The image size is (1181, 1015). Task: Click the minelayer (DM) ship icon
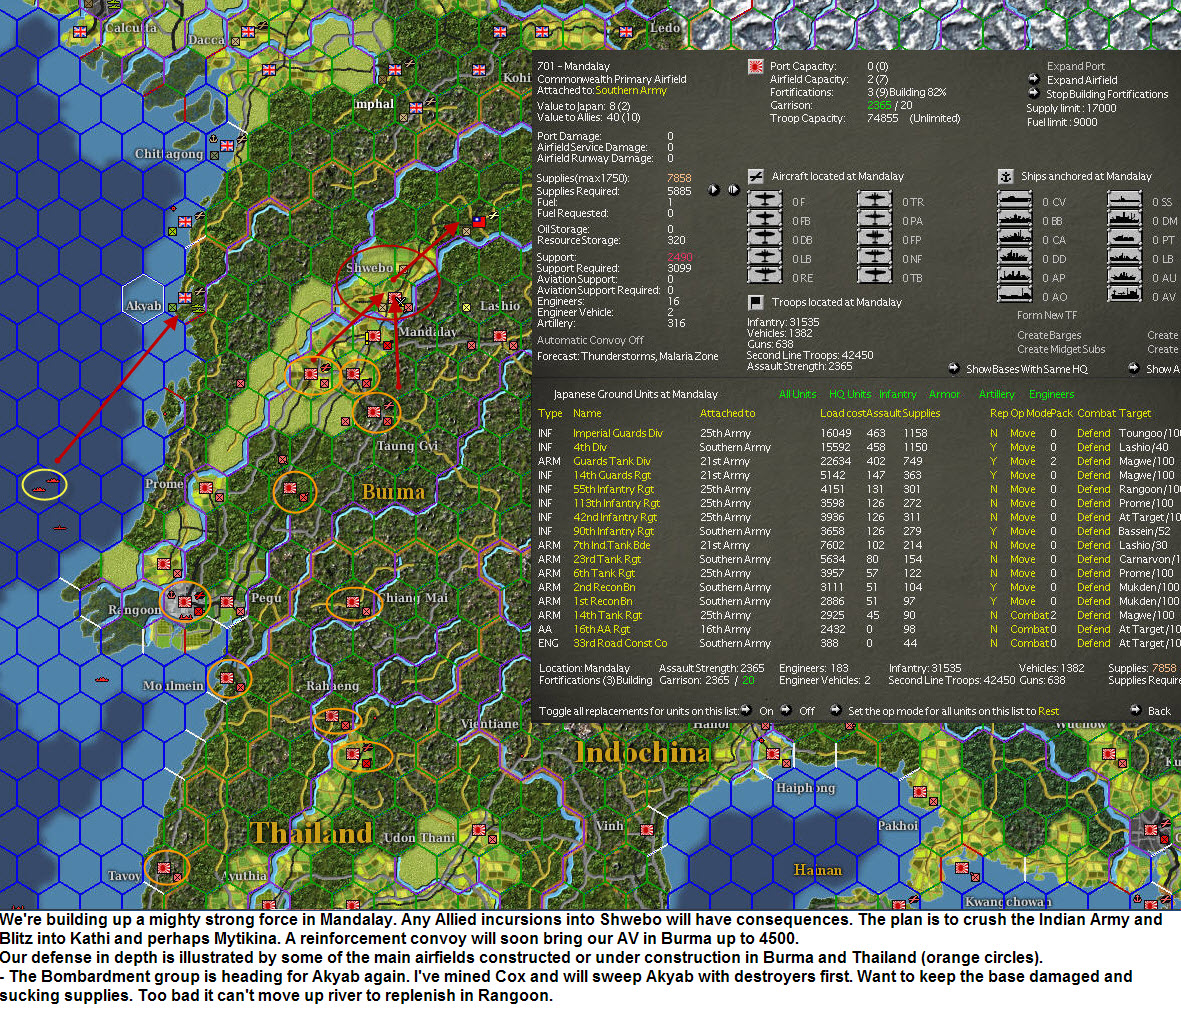point(1125,219)
